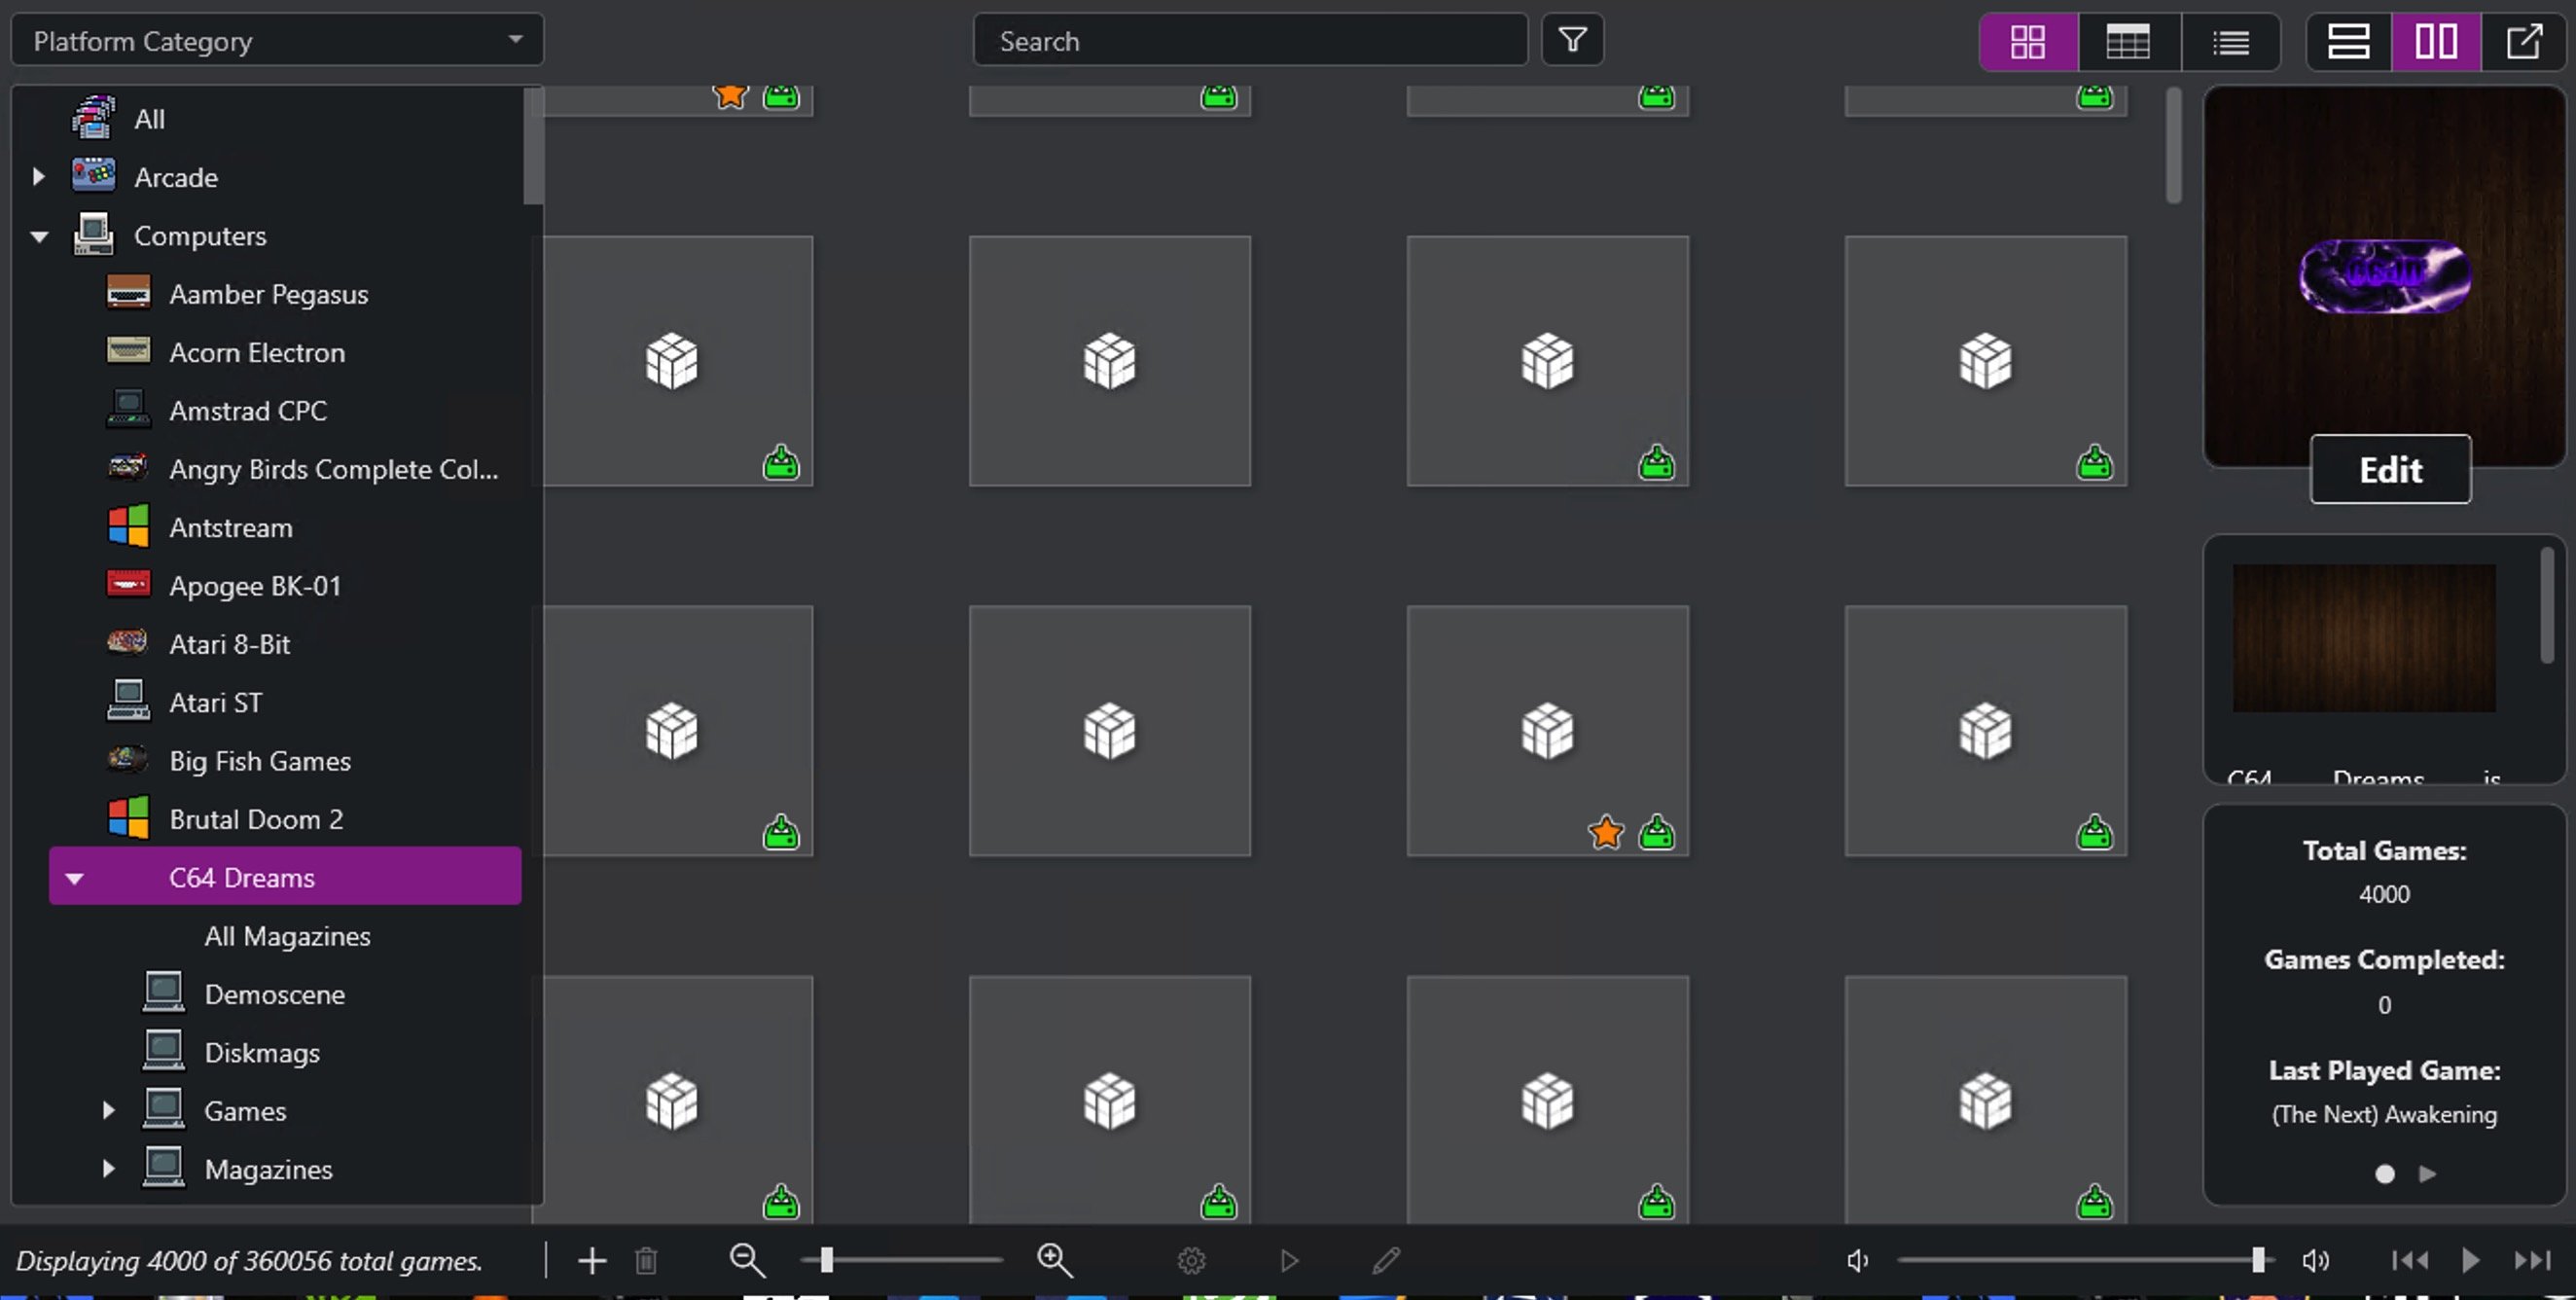Open the Diskmags subcategory
Viewport: 2576px width, 1300px height.
point(262,1053)
